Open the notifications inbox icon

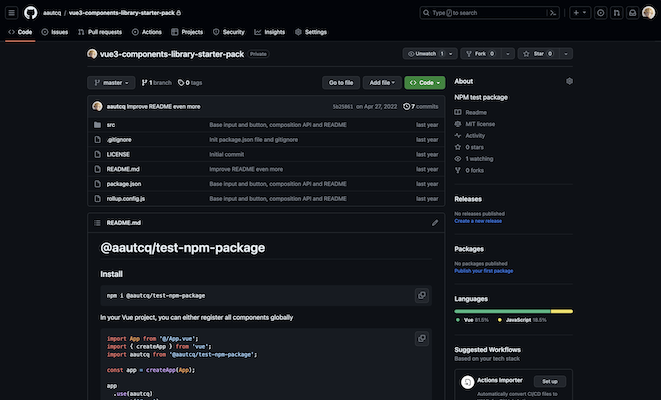click(633, 13)
